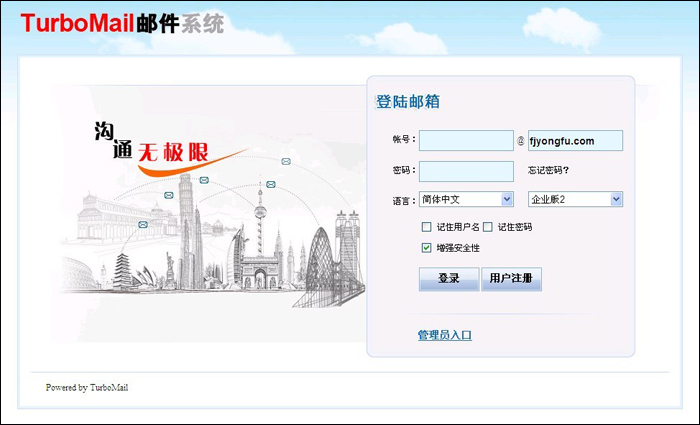Click the topmost envelope icon on the dotted arc

pyautogui.click(x=285, y=161)
